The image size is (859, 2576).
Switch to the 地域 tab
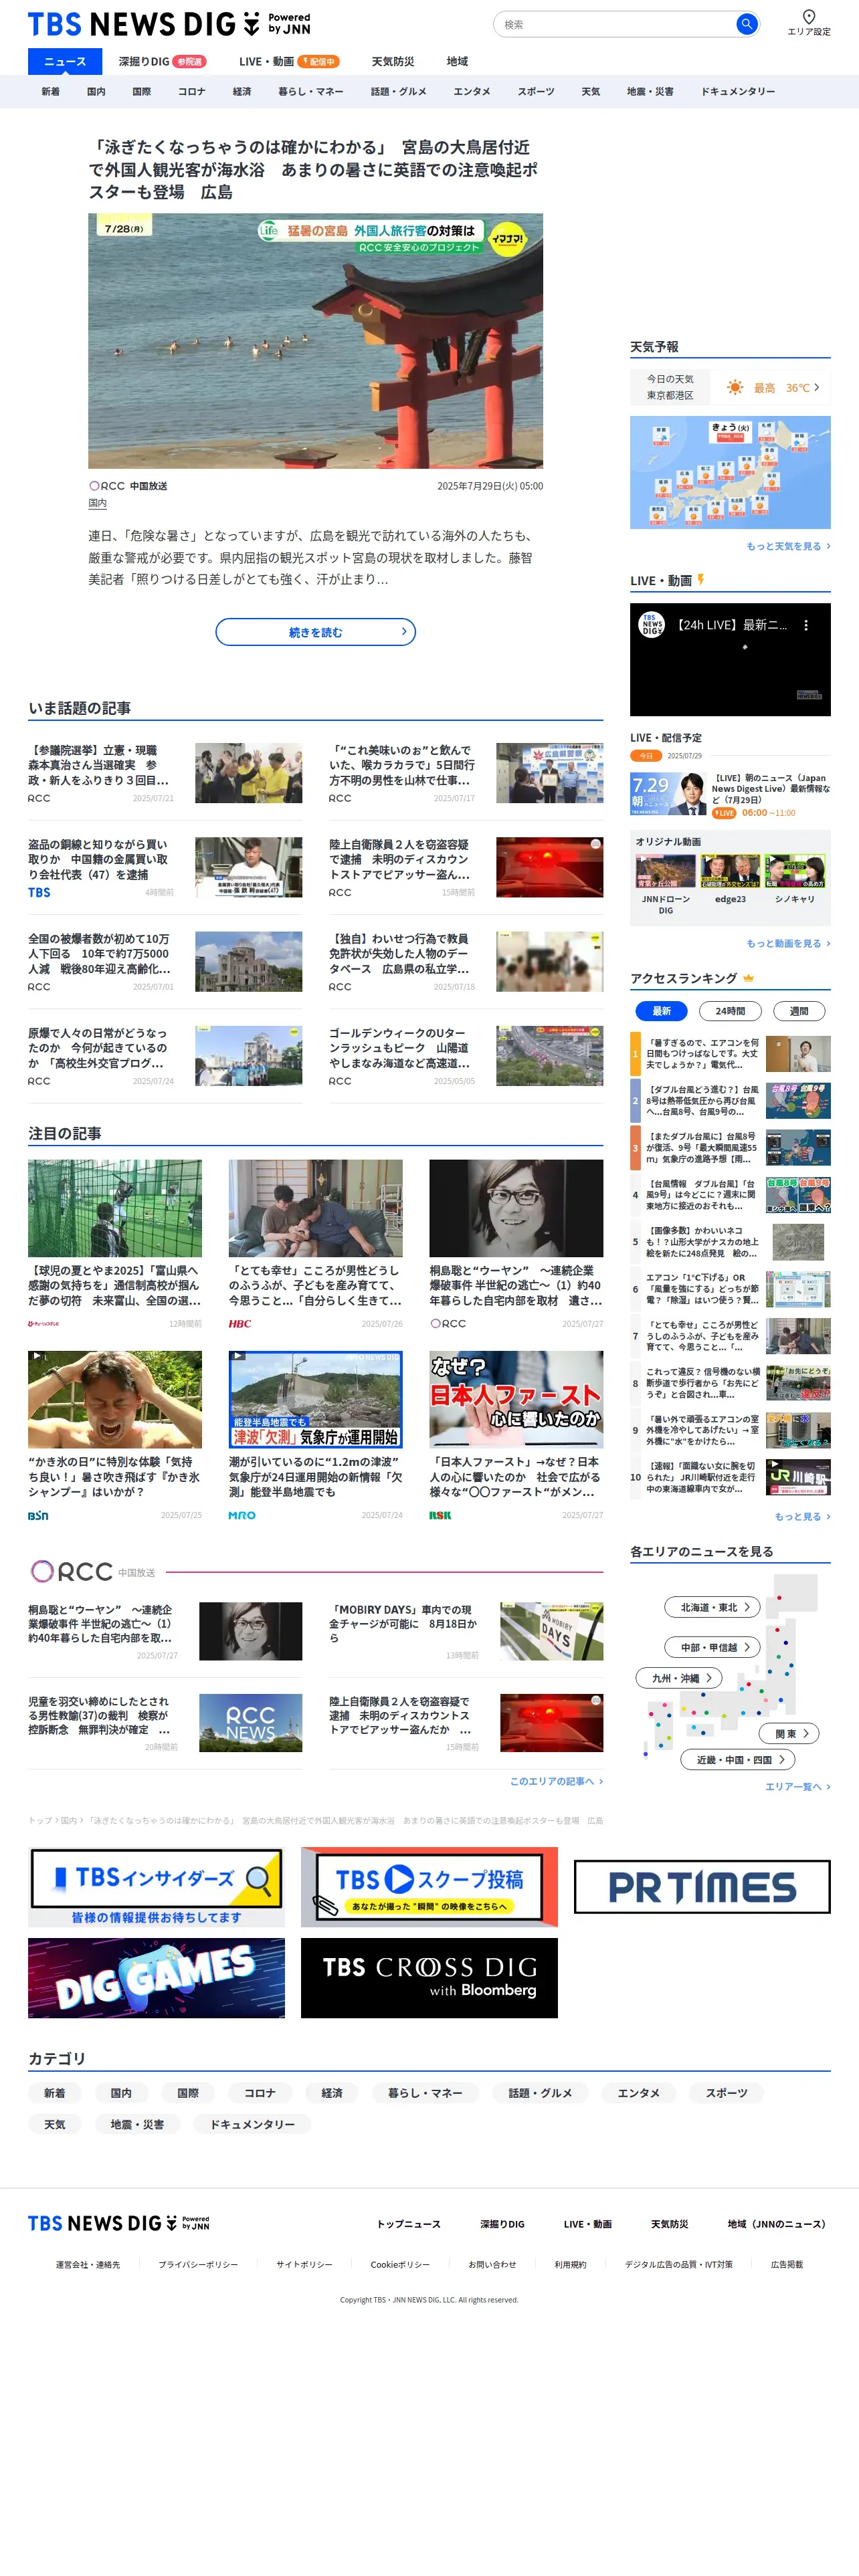(x=457, y=61)
